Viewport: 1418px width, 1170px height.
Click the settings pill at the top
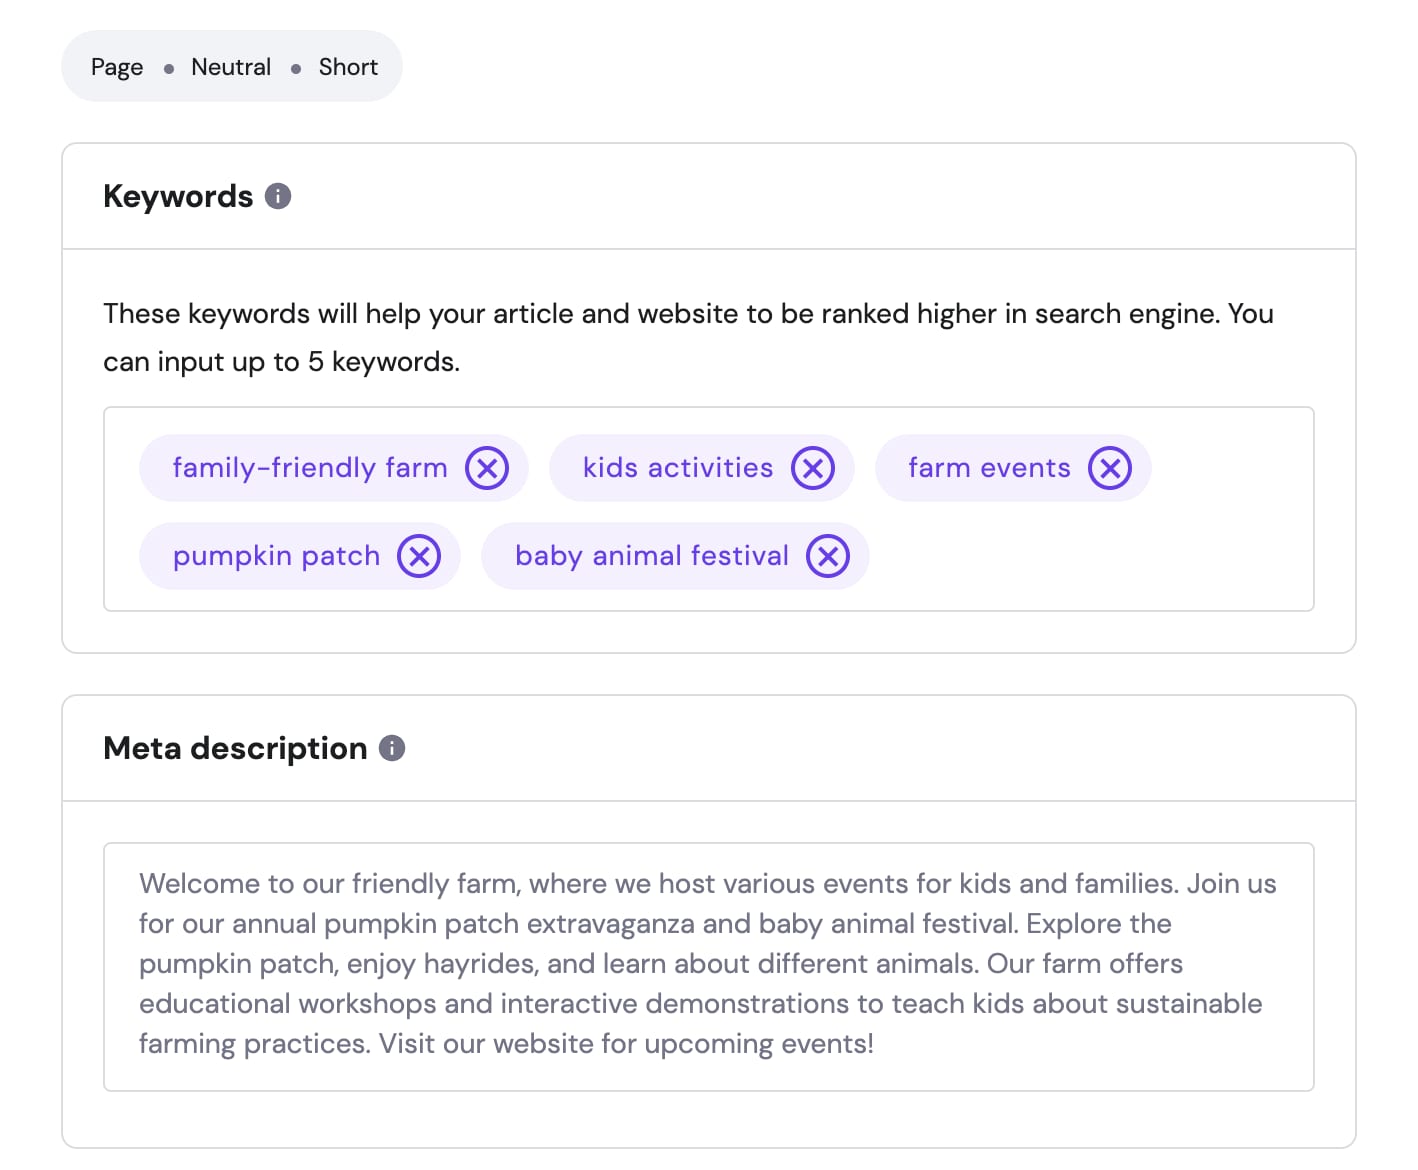[231, 66]
